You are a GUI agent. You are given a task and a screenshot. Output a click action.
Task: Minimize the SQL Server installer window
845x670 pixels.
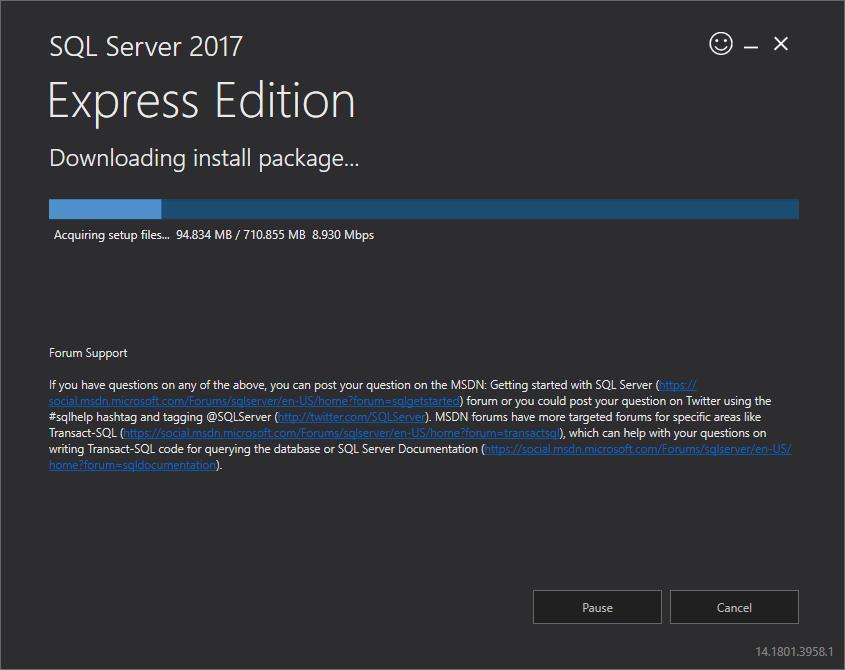(751, 47)
